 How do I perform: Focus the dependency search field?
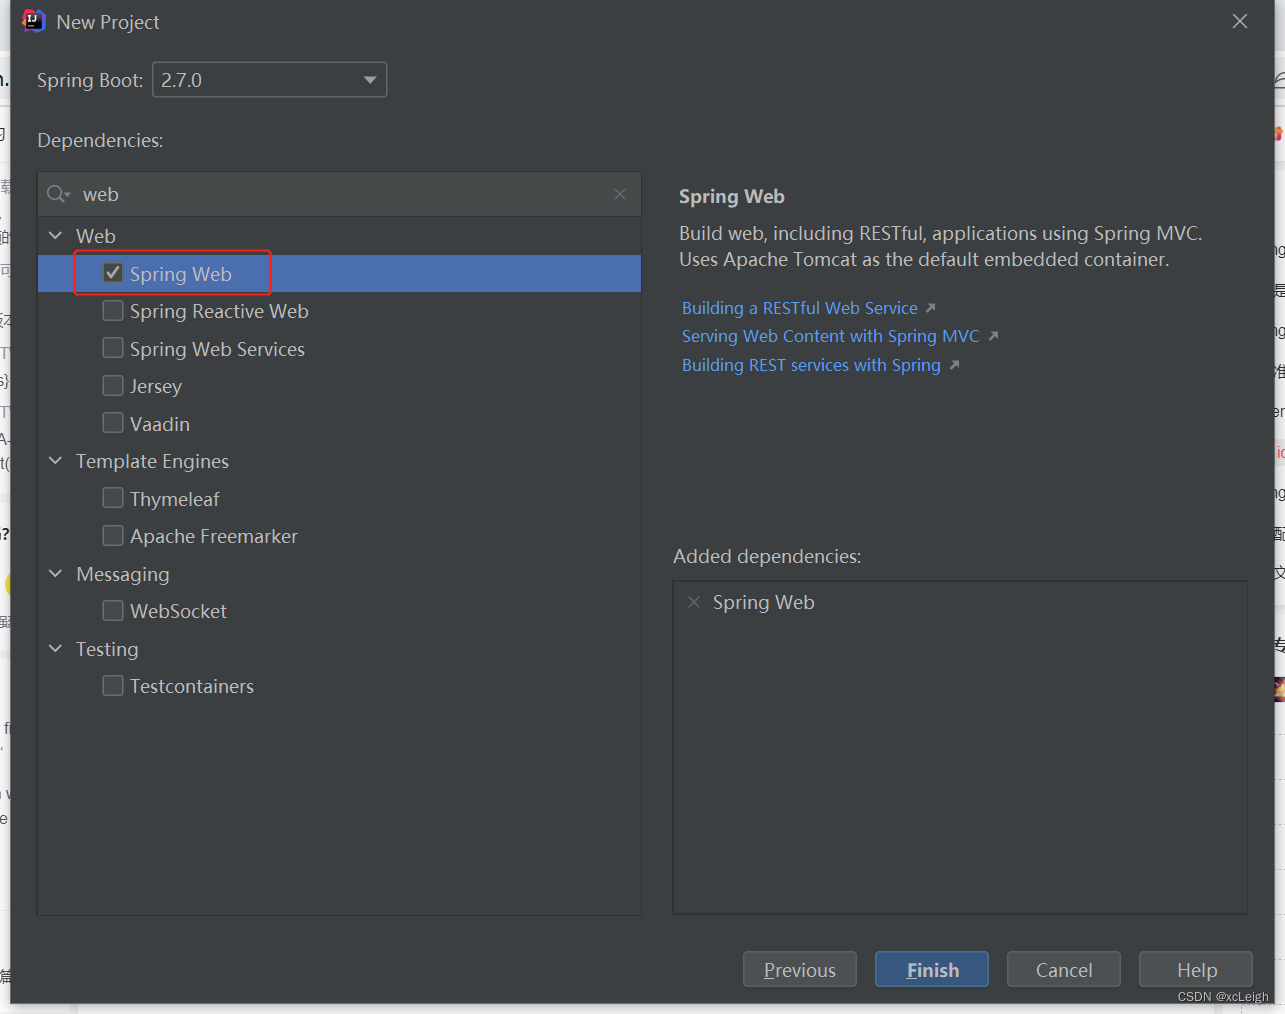coord(339,194)
